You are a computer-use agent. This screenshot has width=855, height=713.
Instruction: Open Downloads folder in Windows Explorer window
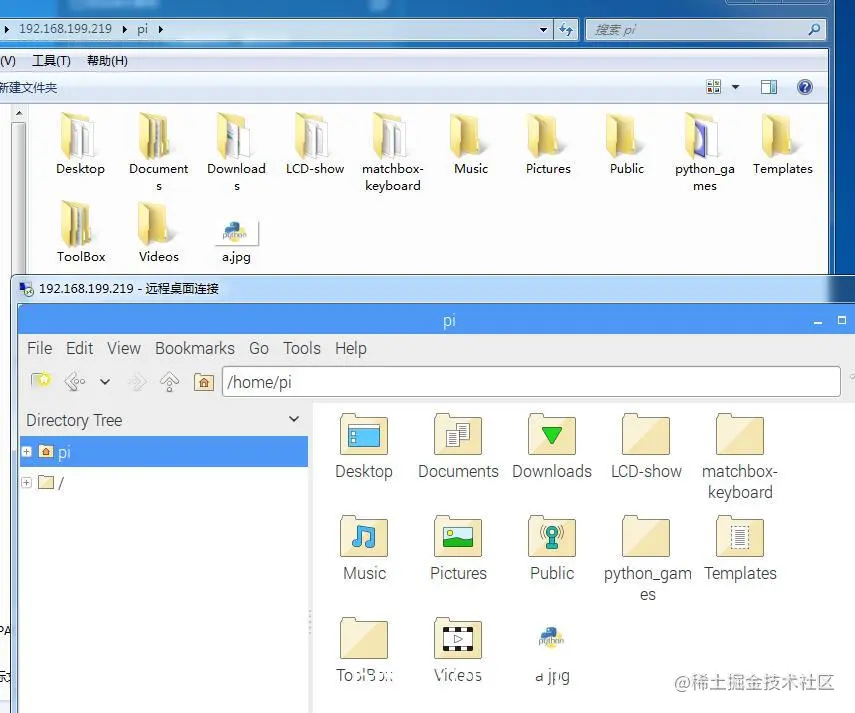pyautogui.click(x=236, y=152)
